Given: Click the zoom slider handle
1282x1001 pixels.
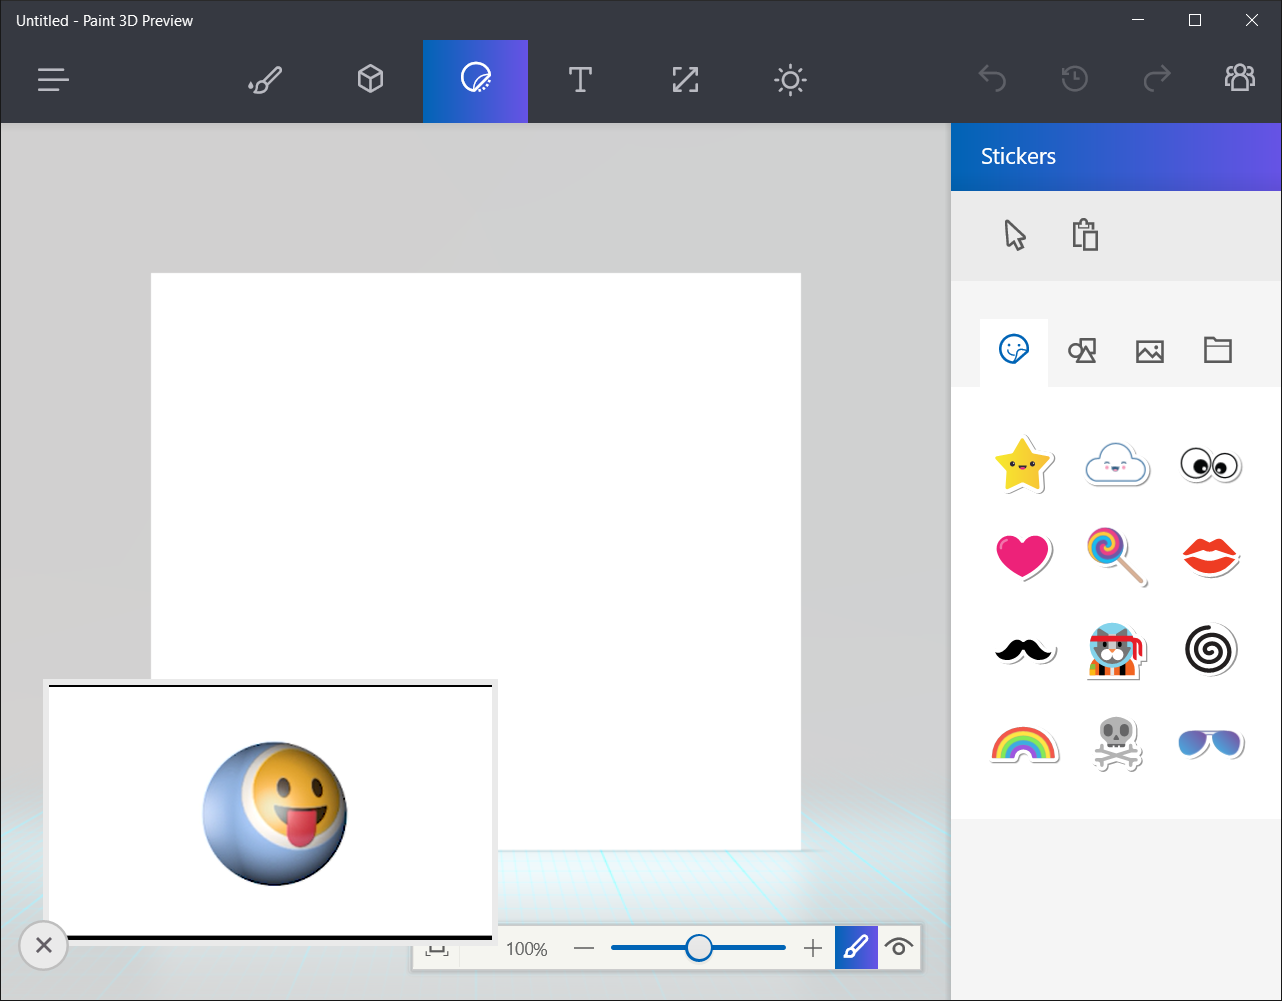Looking at the screenshot, I should [x=699, y=948].
